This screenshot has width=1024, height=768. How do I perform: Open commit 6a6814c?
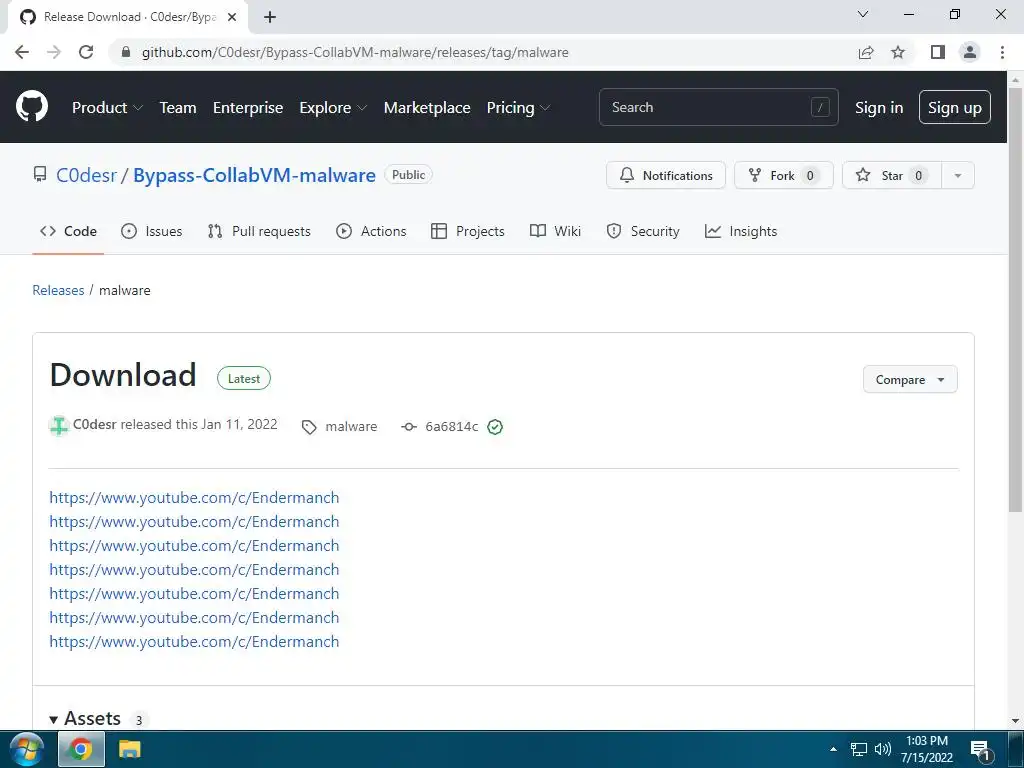440,426
